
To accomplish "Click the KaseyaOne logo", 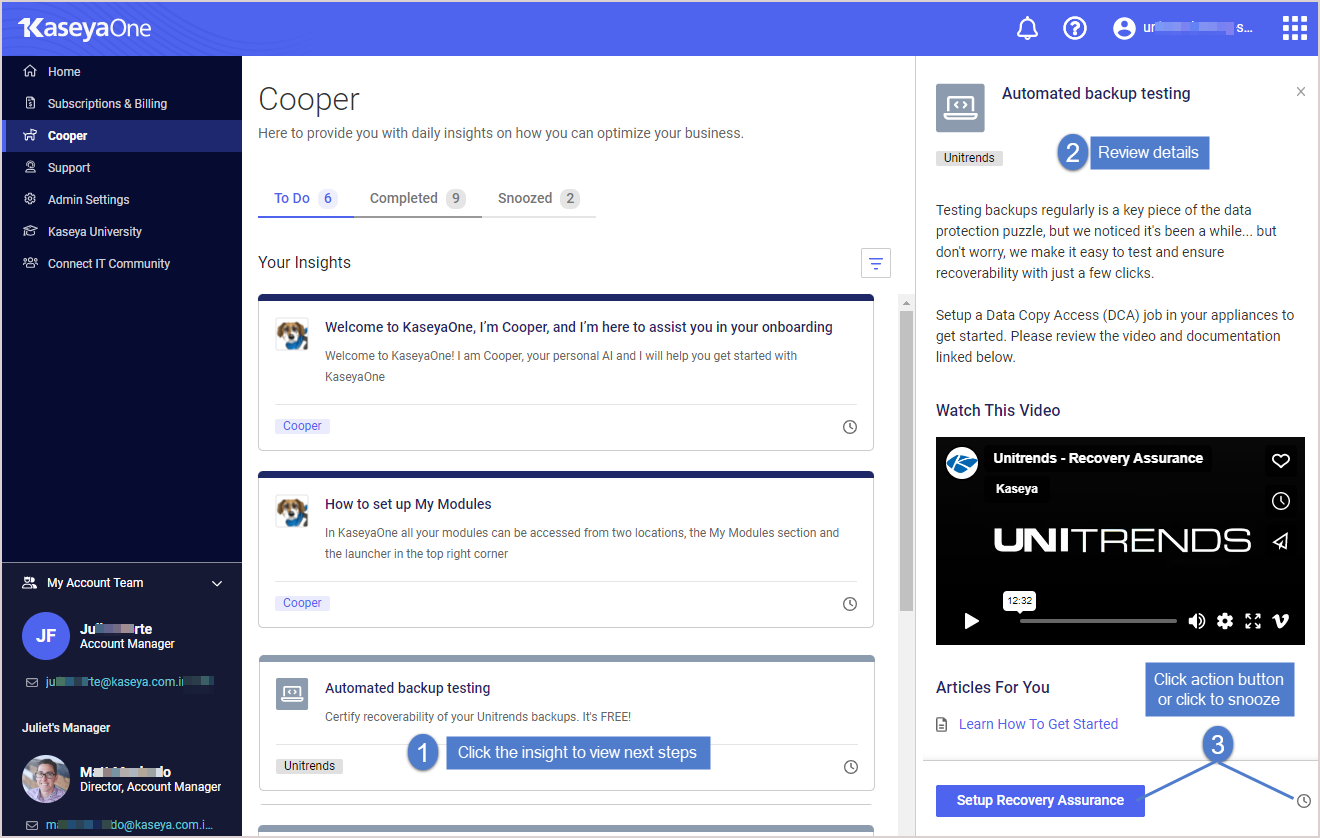I will point(84,28).
